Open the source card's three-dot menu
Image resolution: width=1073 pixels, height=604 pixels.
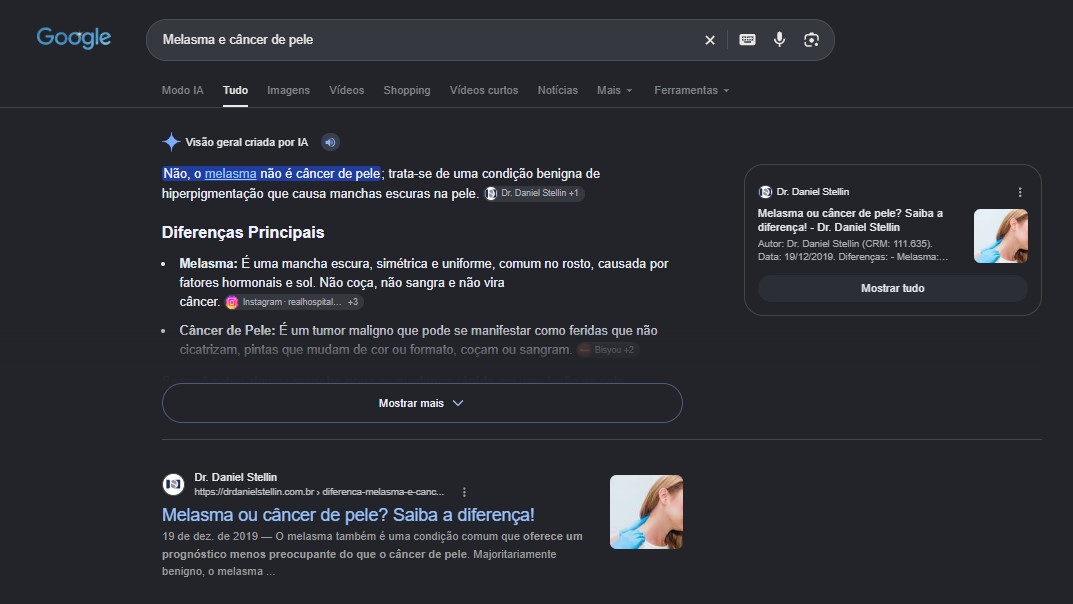coord(1020,192)
